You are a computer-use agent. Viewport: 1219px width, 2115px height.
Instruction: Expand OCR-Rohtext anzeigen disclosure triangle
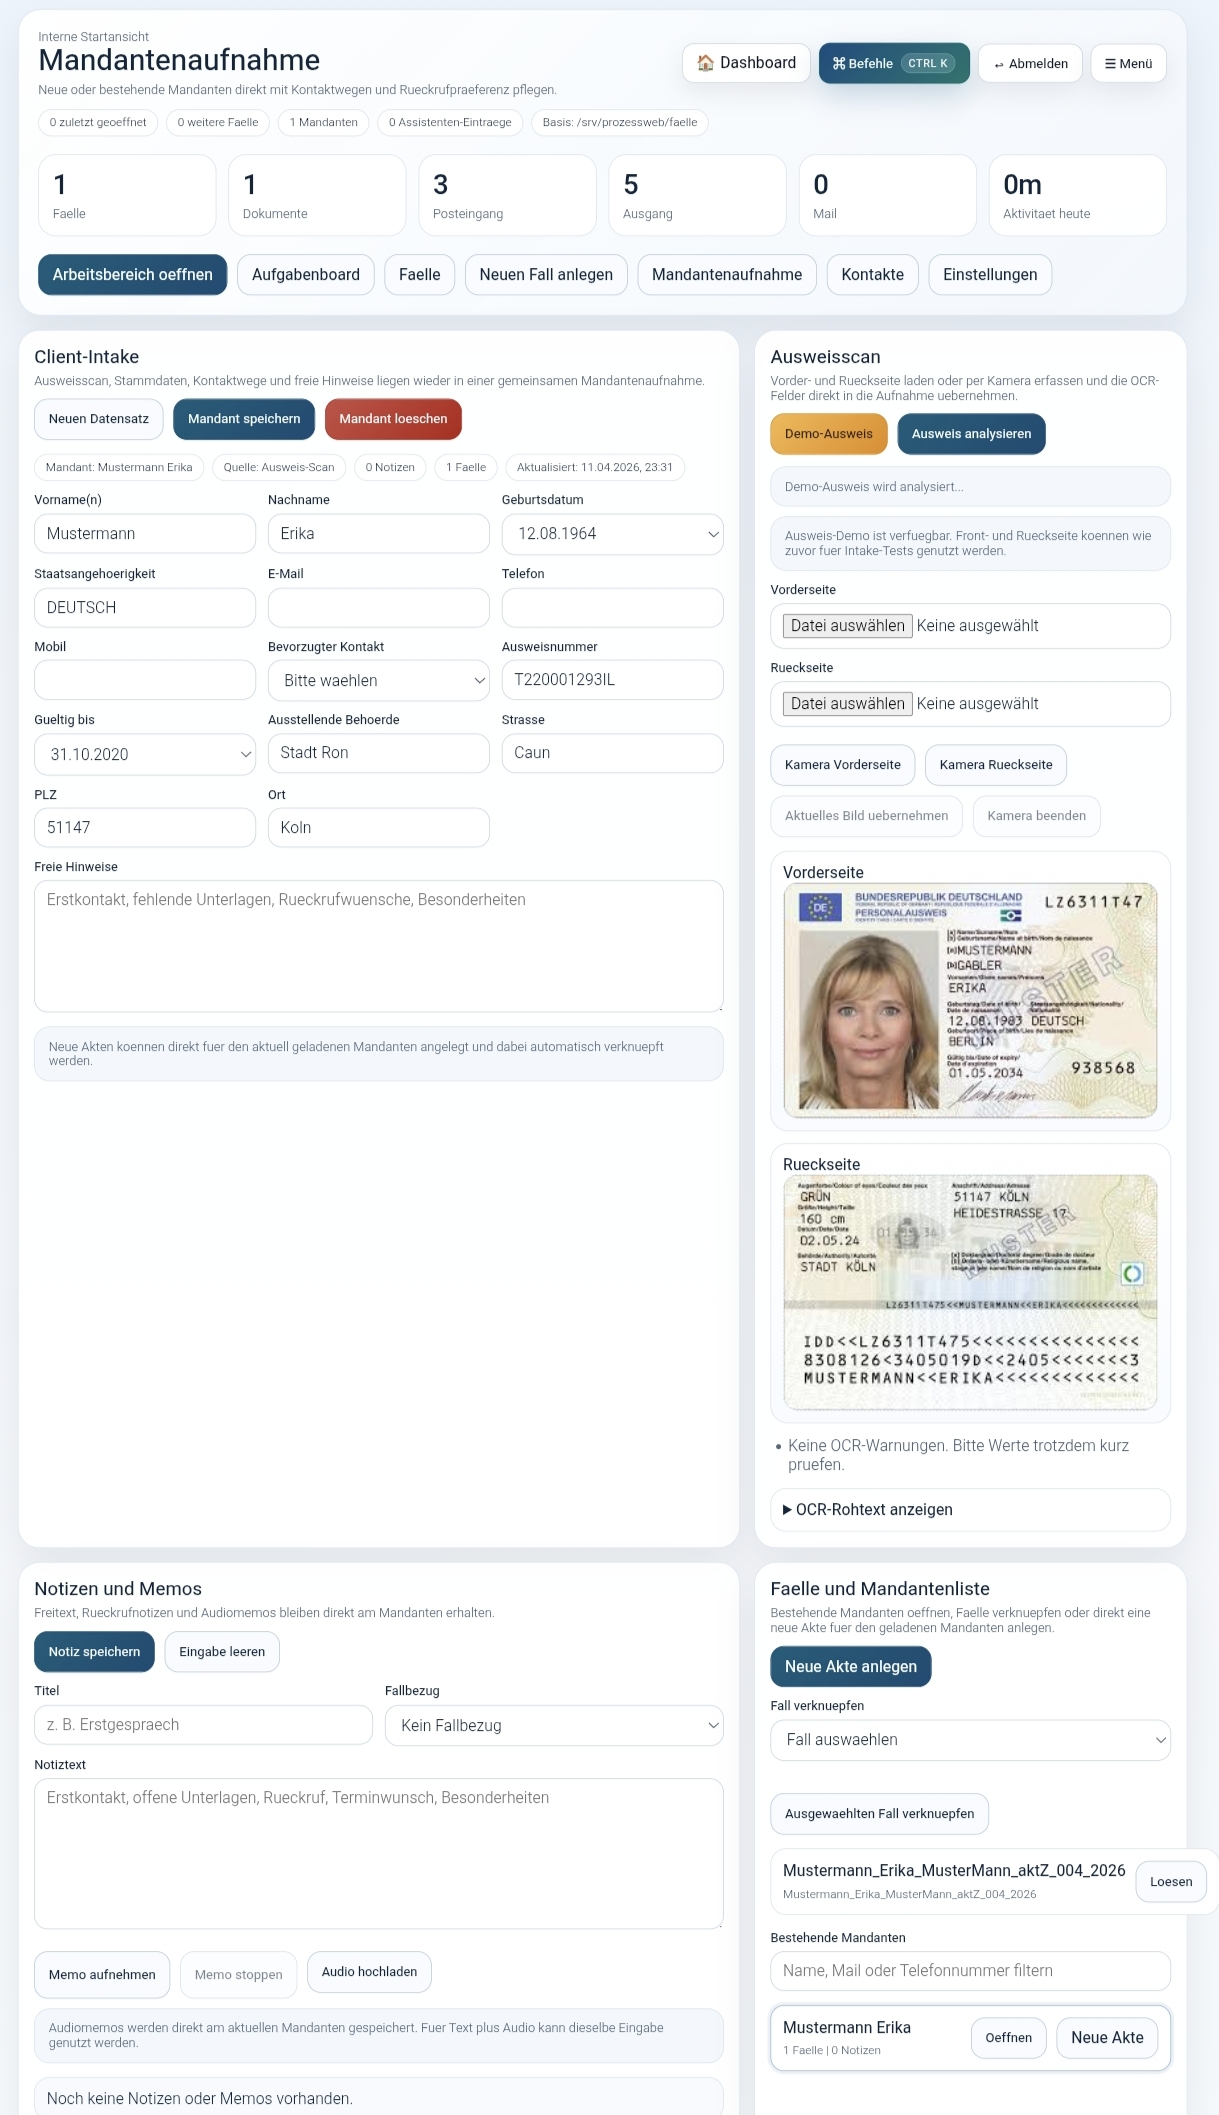pyautogui.click(x=787, y=1510)
